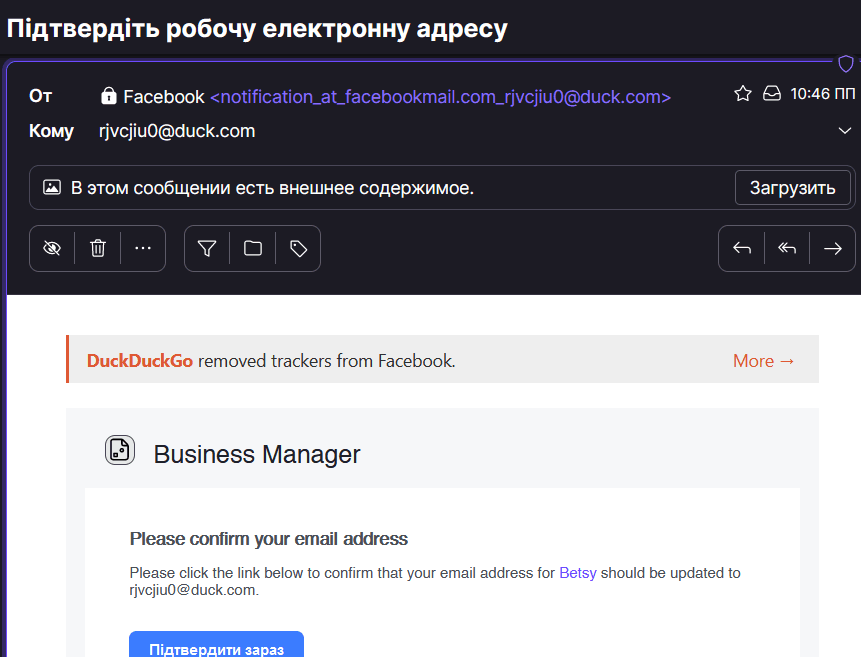Screen dimensions: 861x657
Task: Mark message as unread with crossed-eye icon
Action: 52,248
